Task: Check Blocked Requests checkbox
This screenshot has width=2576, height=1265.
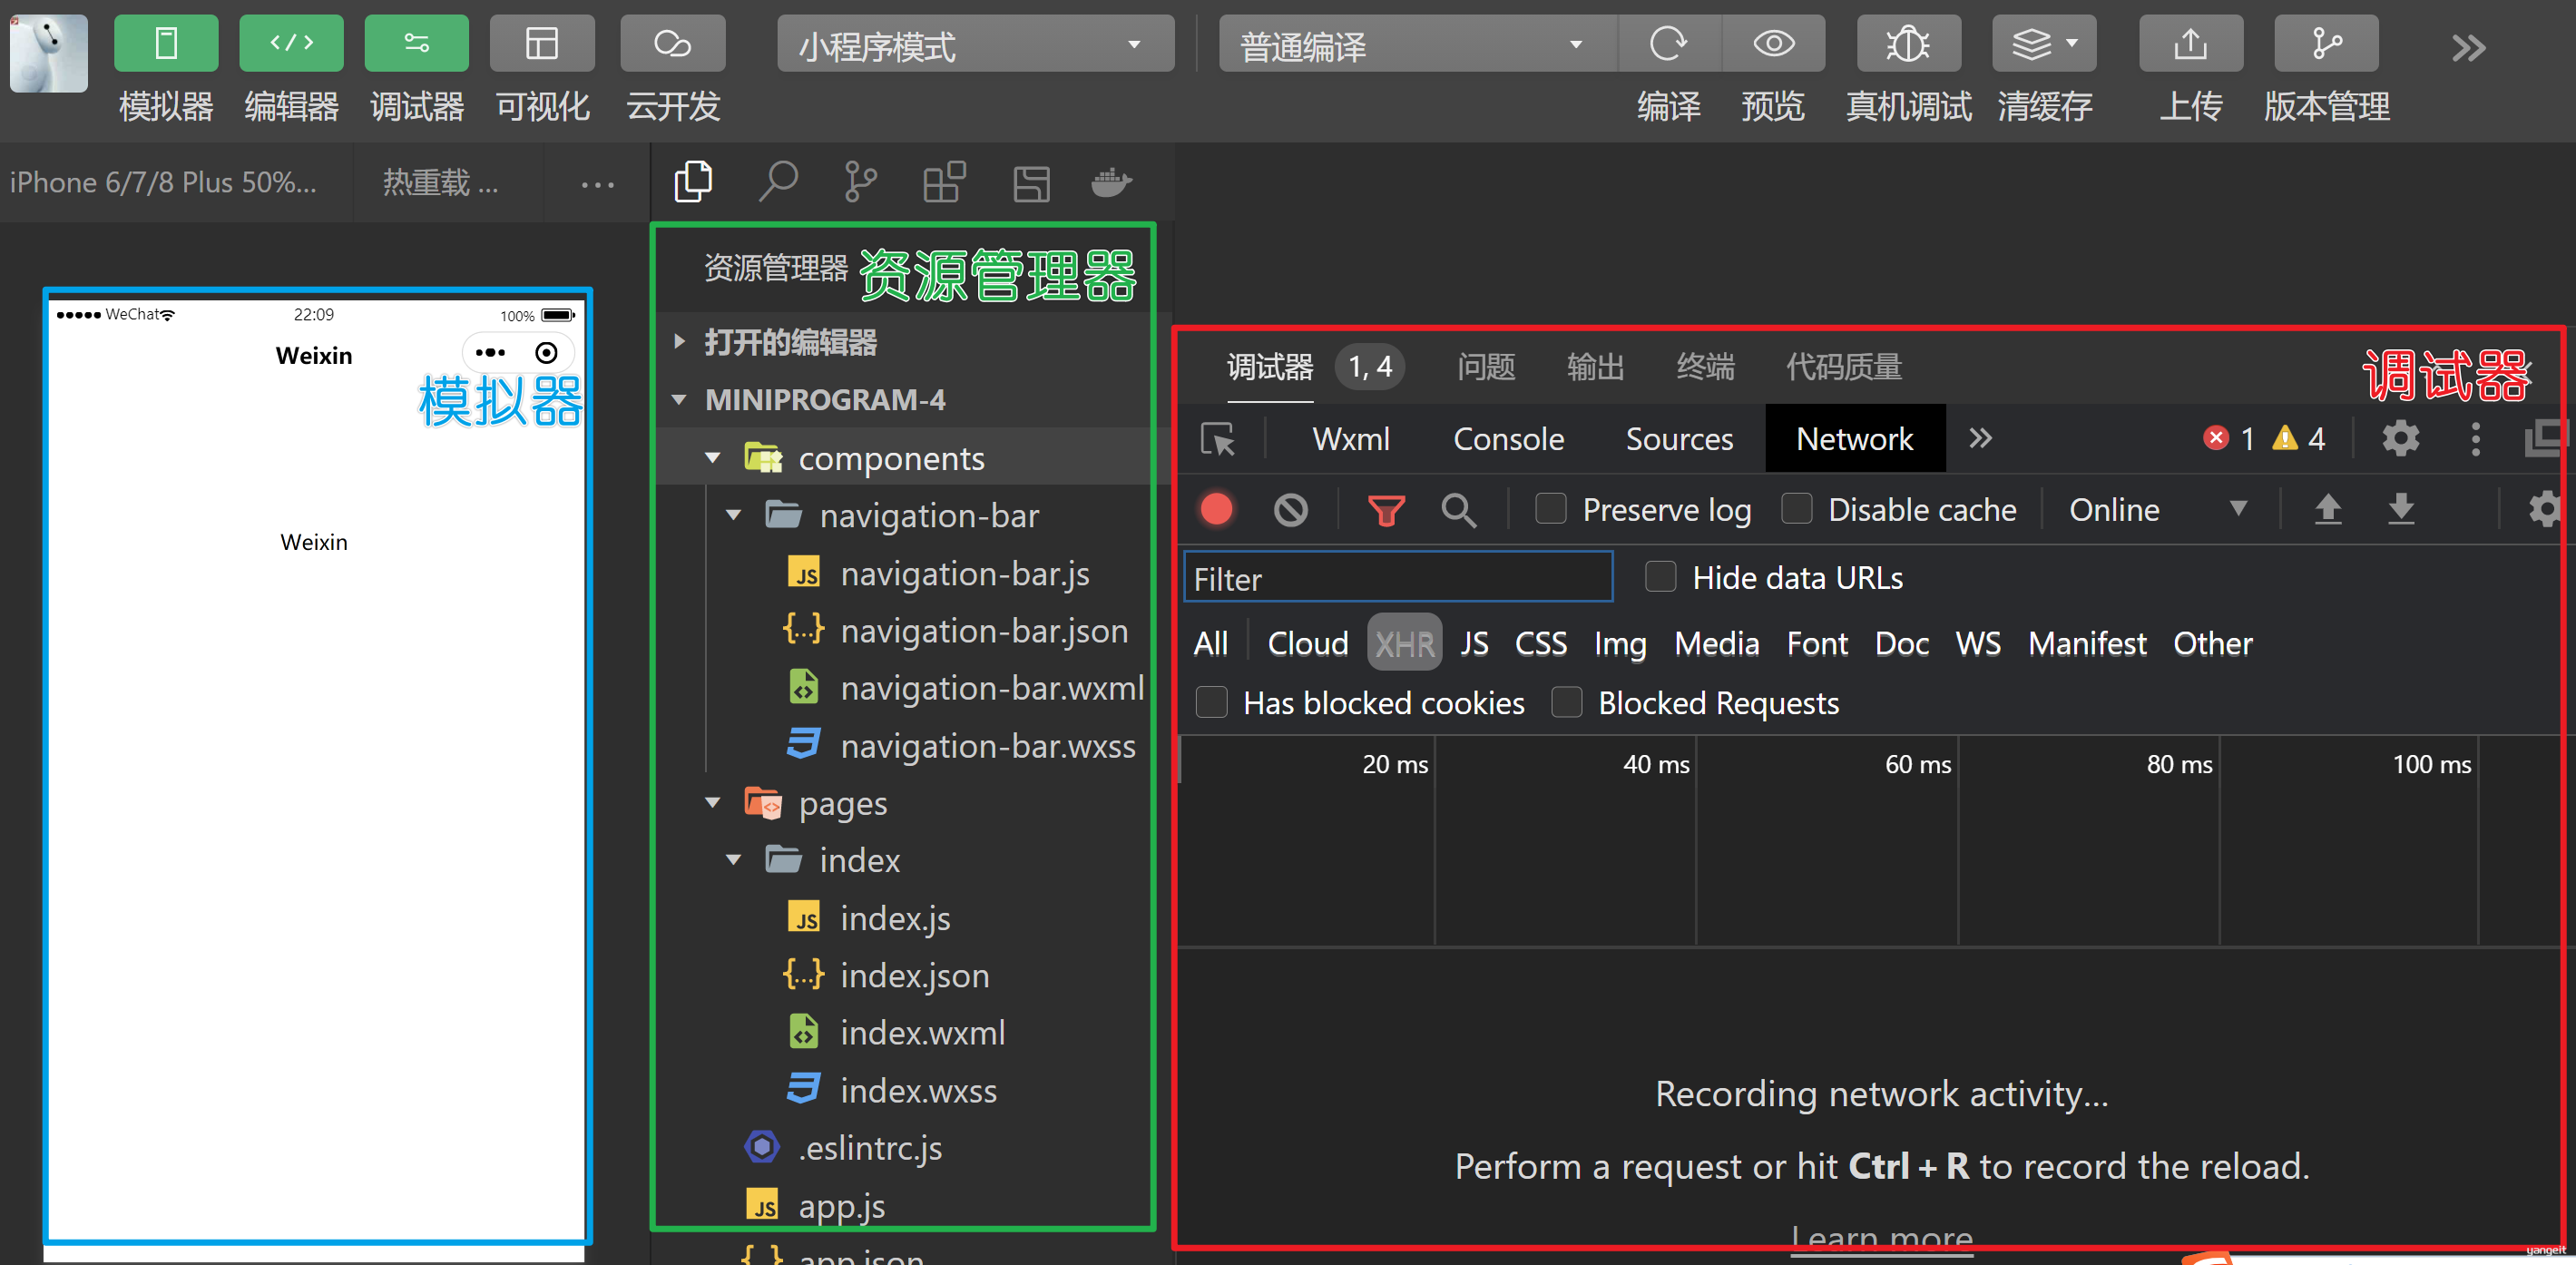Action: click(1566, 703)
